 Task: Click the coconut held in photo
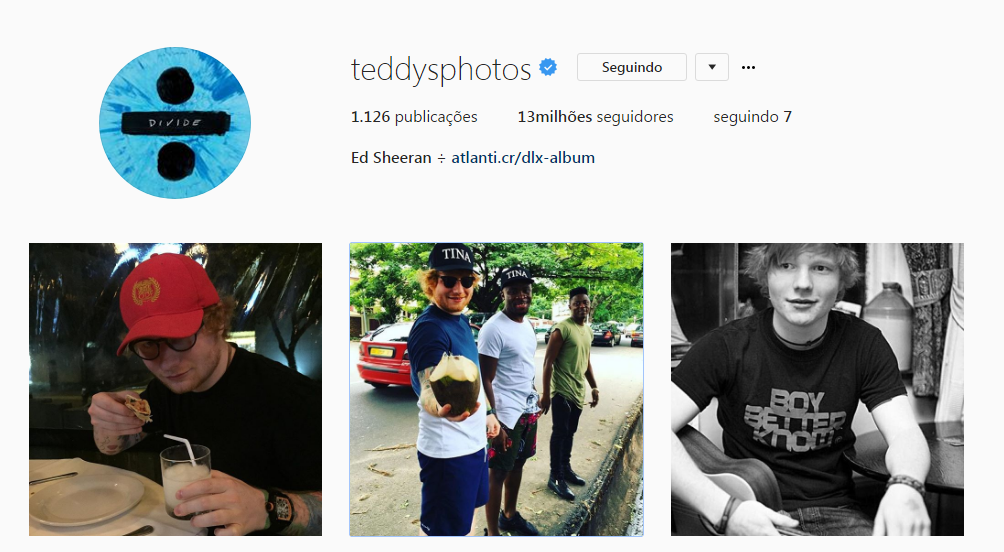454,384
